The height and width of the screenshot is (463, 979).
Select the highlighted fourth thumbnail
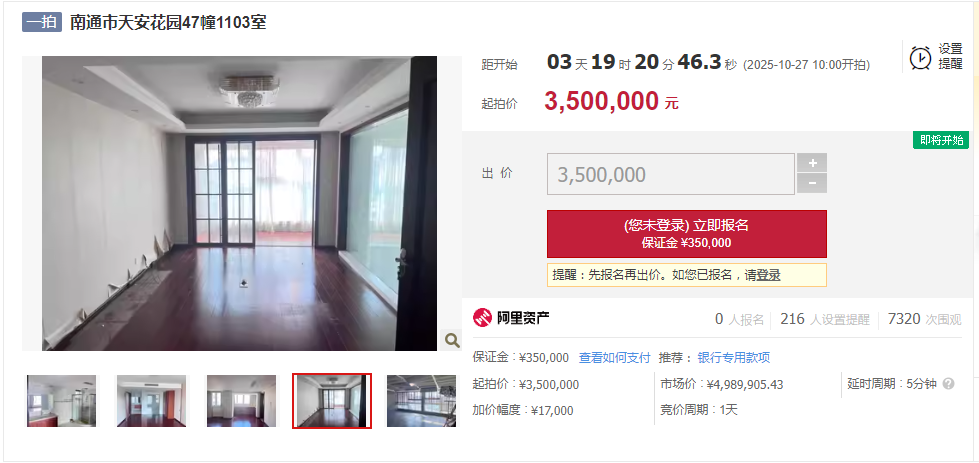point(332,401)
